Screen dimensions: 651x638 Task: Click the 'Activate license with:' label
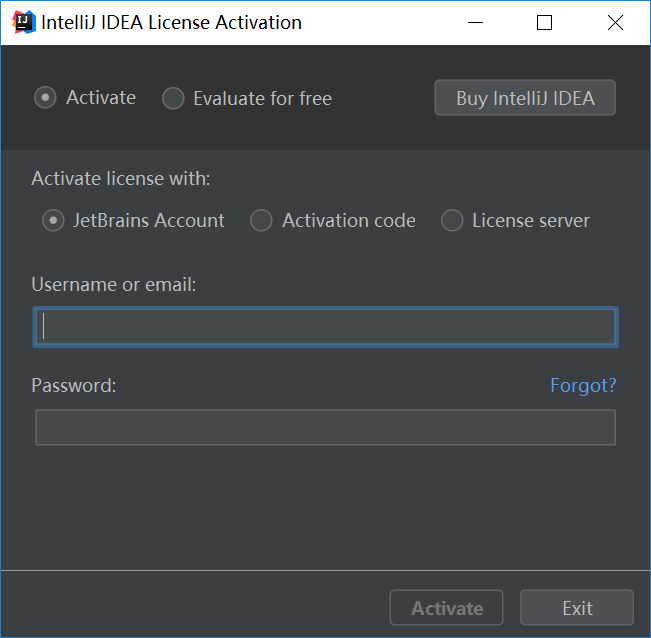[121, 179]
